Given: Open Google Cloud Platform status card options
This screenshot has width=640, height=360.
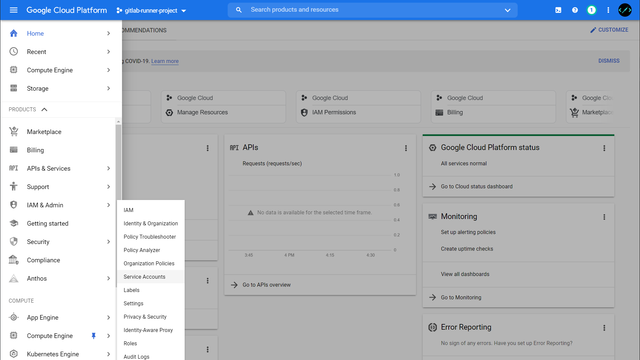Looking at the screenshot, I should (x=604, y=148).
